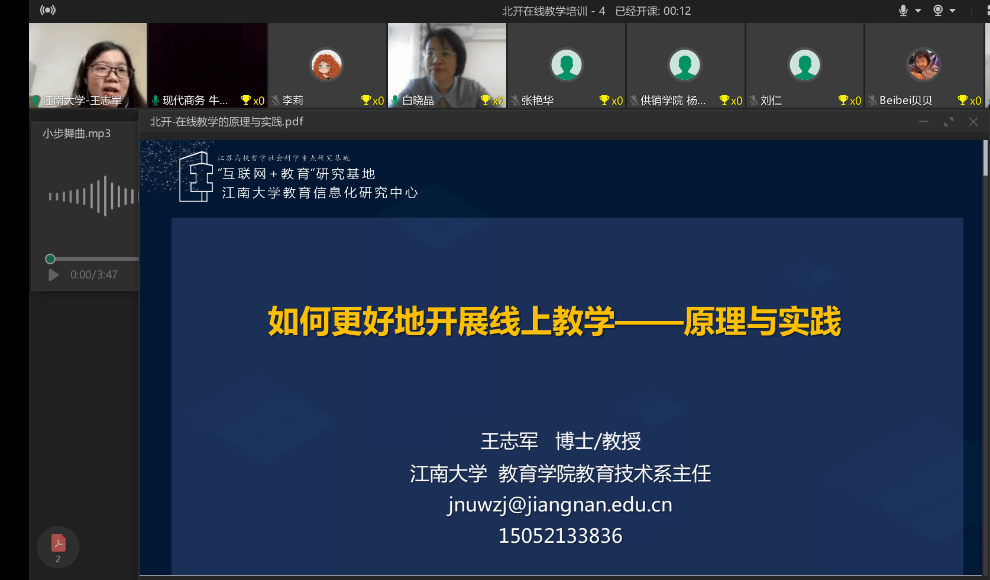Click the camera icon in title bar
Screen dimensions: 990x580
pyautogui.click(x=938, y=11)
